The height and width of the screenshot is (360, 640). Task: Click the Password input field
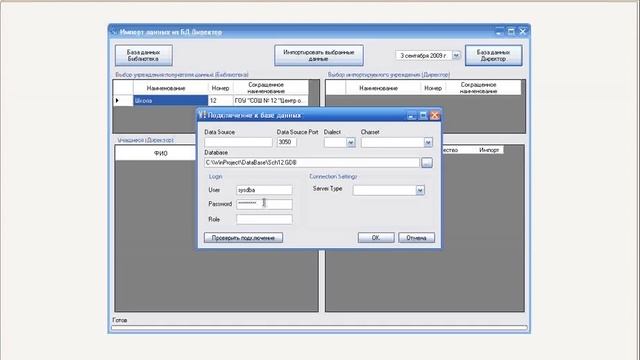pos(264,204)
